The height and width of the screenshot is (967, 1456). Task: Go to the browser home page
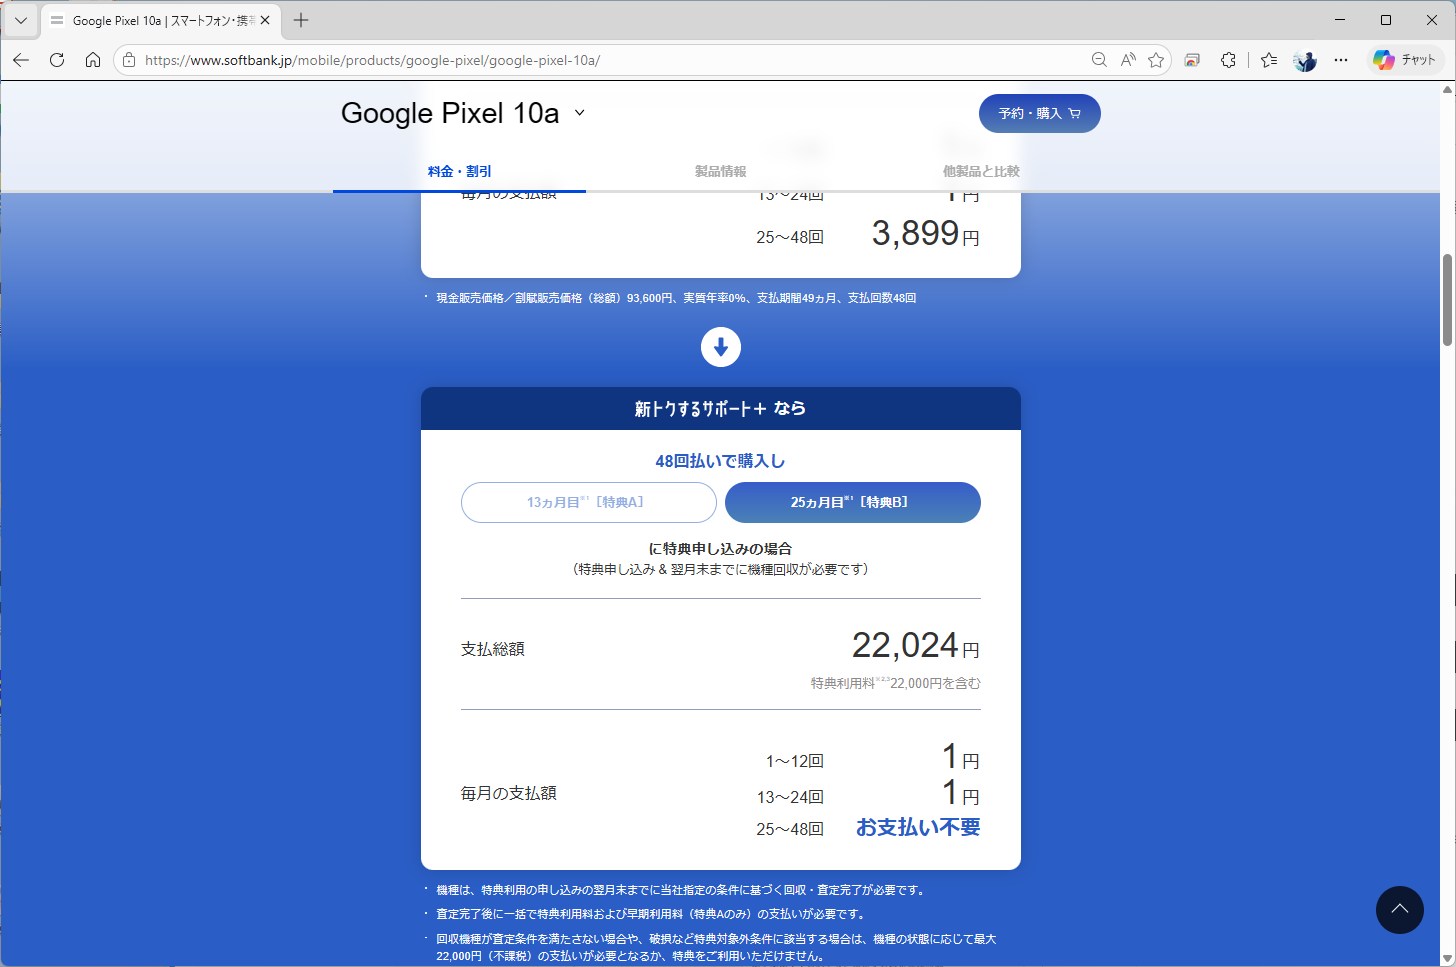click(x=93, y=60)
